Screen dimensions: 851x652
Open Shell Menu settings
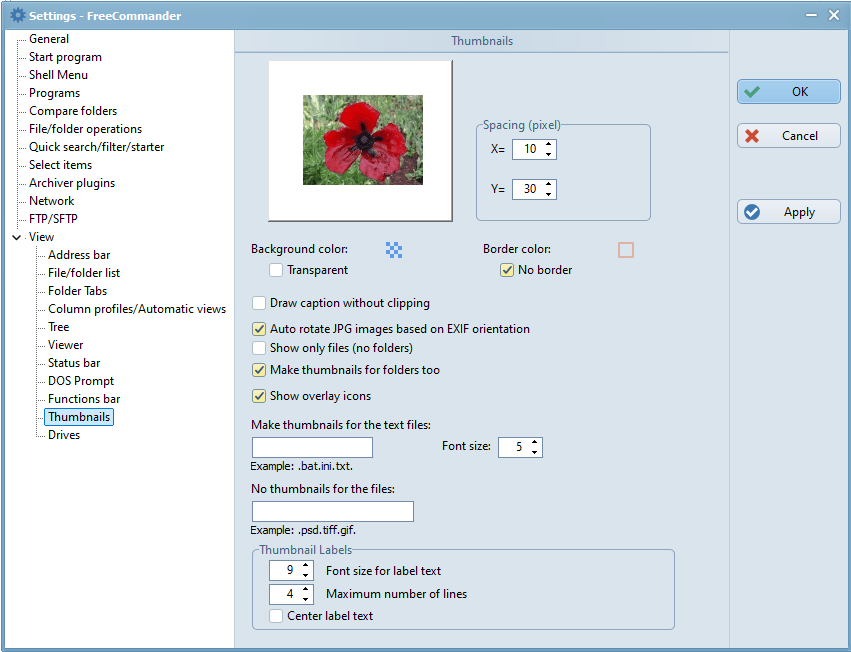[58, 75]
